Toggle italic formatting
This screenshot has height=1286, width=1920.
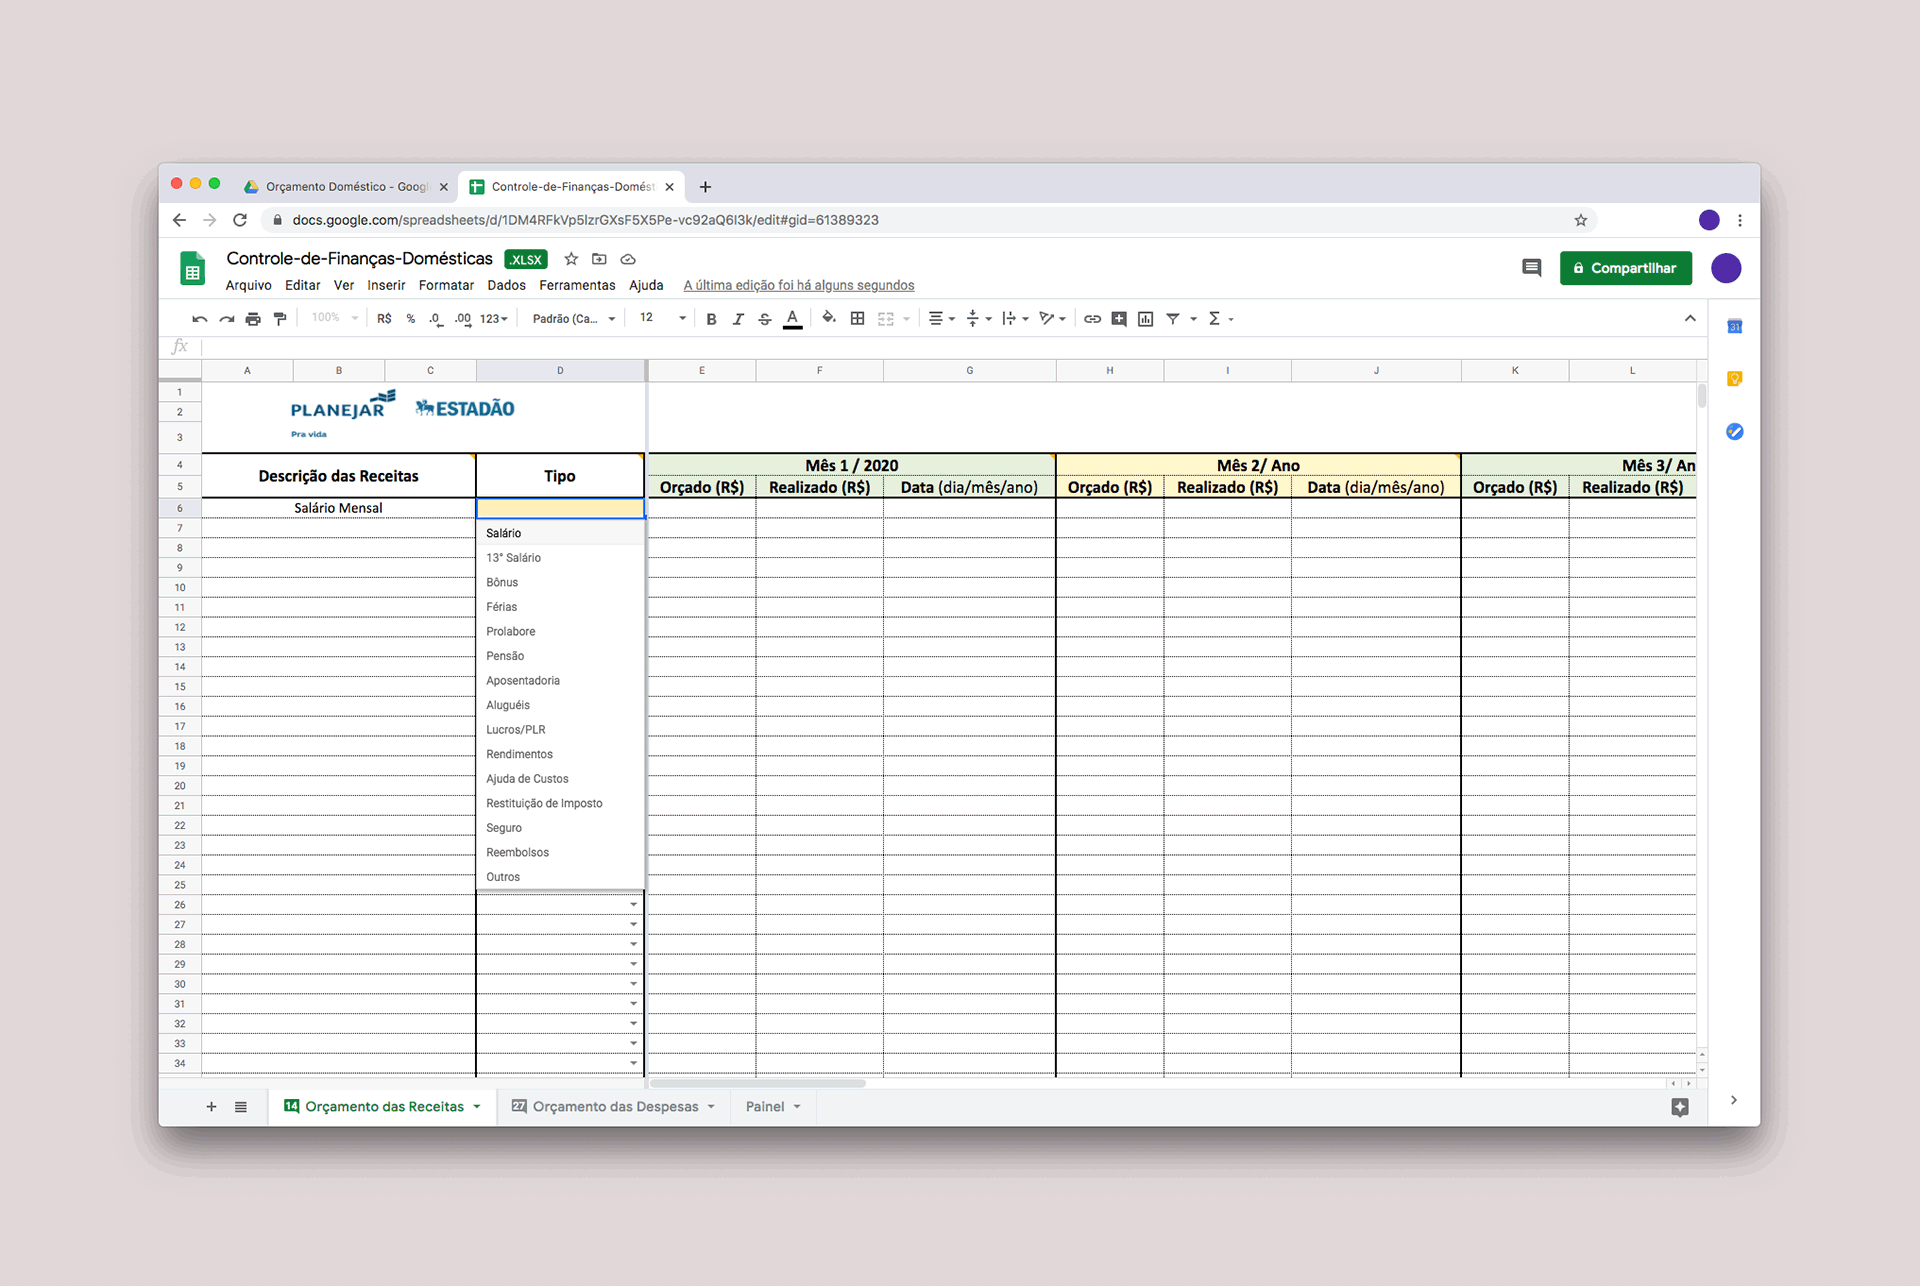pyautogui.click(x=738, y=319)
